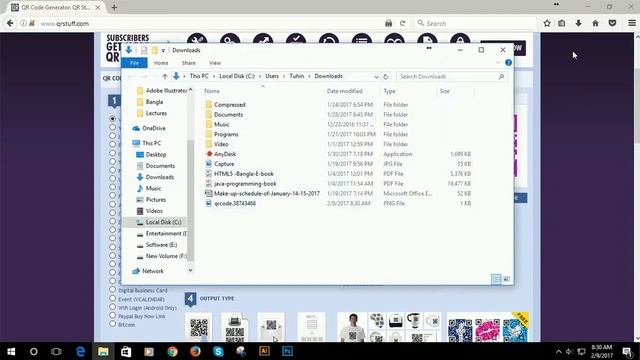The height and width of the screenshot is (360, 640).
Task: Open Pictures in navigation pane
Action: tap(156, 200)
